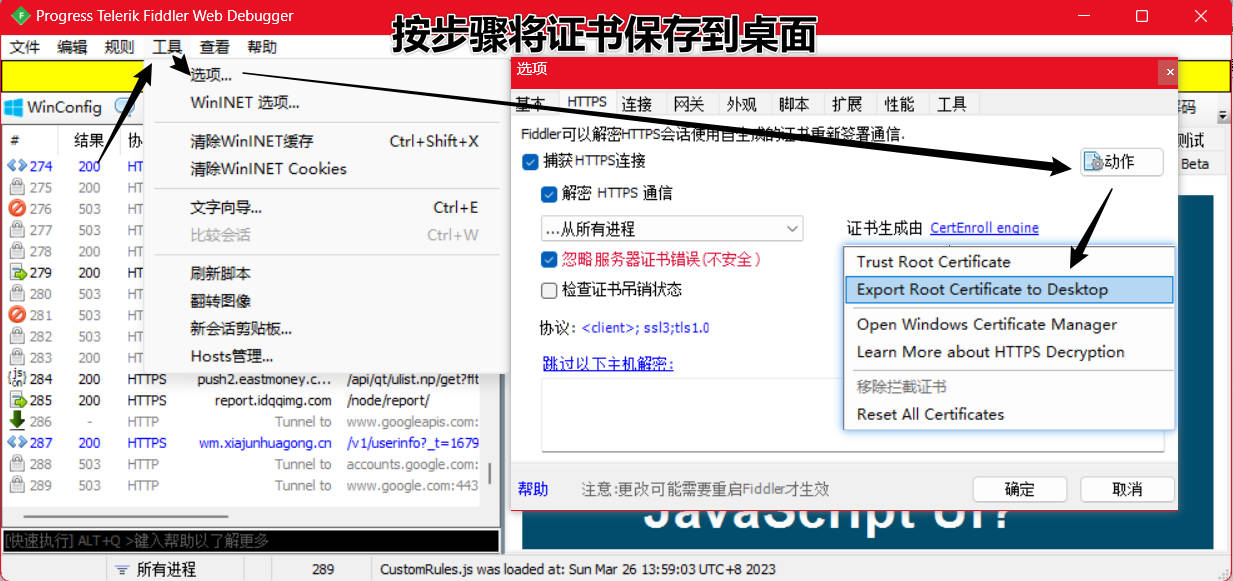Image resolution: width=1233 pixels, height=581 pixels.
Task: Toggle the 解密 HTTPS 通信 checkbox
Action: tap(549, 194)
